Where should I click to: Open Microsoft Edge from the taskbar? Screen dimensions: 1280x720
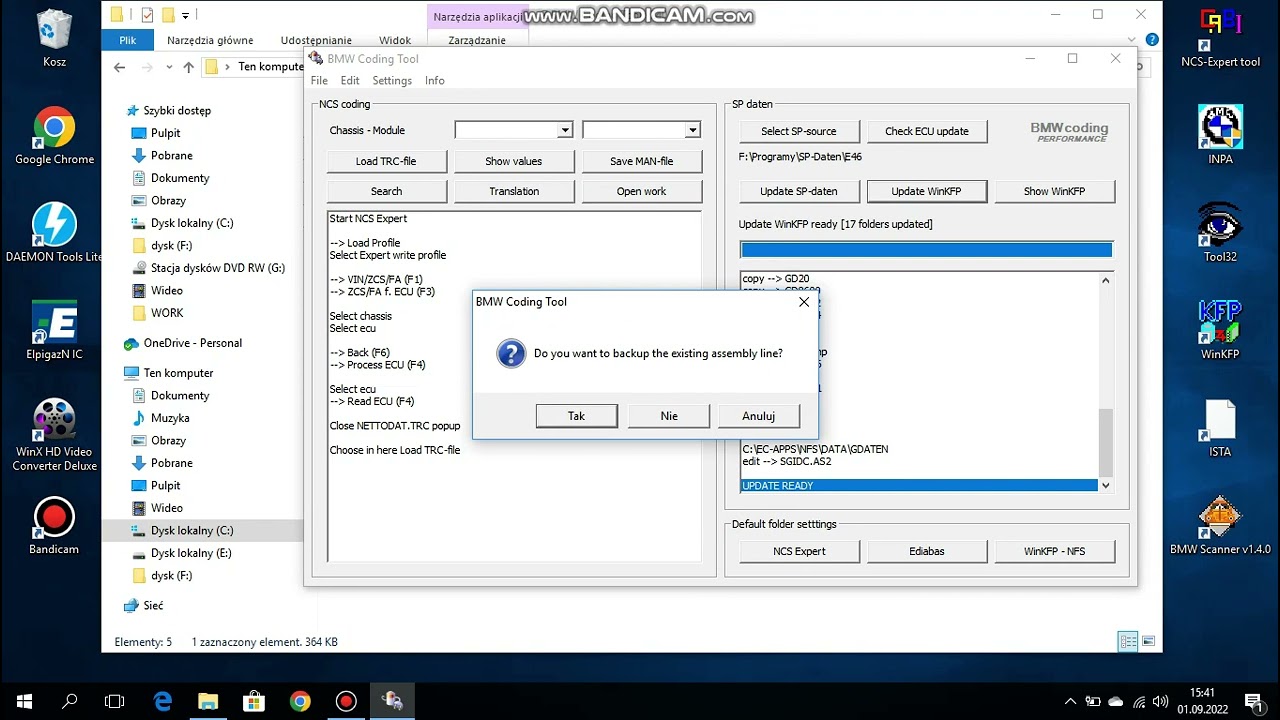[x=162, y=701]
